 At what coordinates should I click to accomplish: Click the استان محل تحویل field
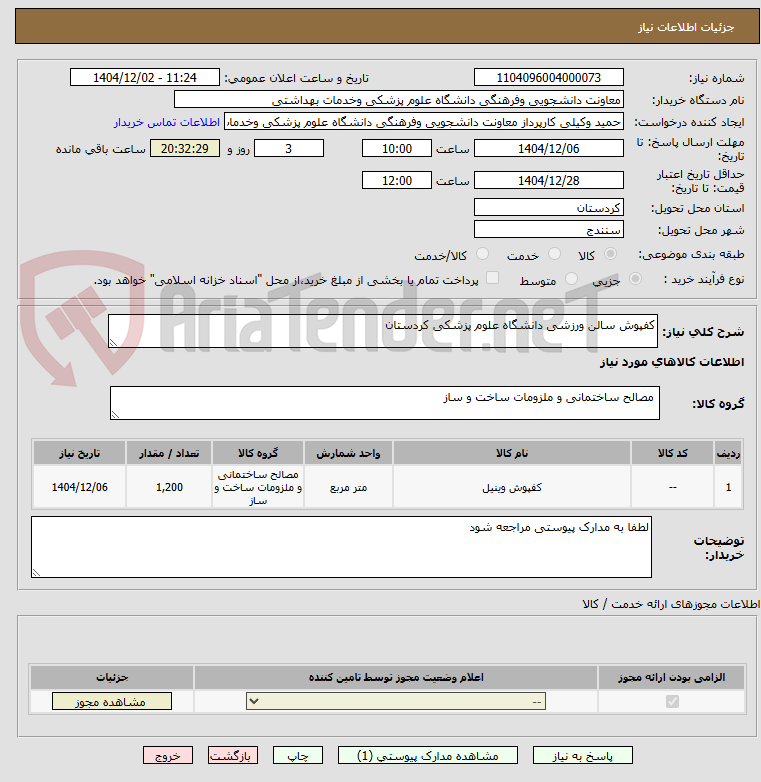point(549,207)
